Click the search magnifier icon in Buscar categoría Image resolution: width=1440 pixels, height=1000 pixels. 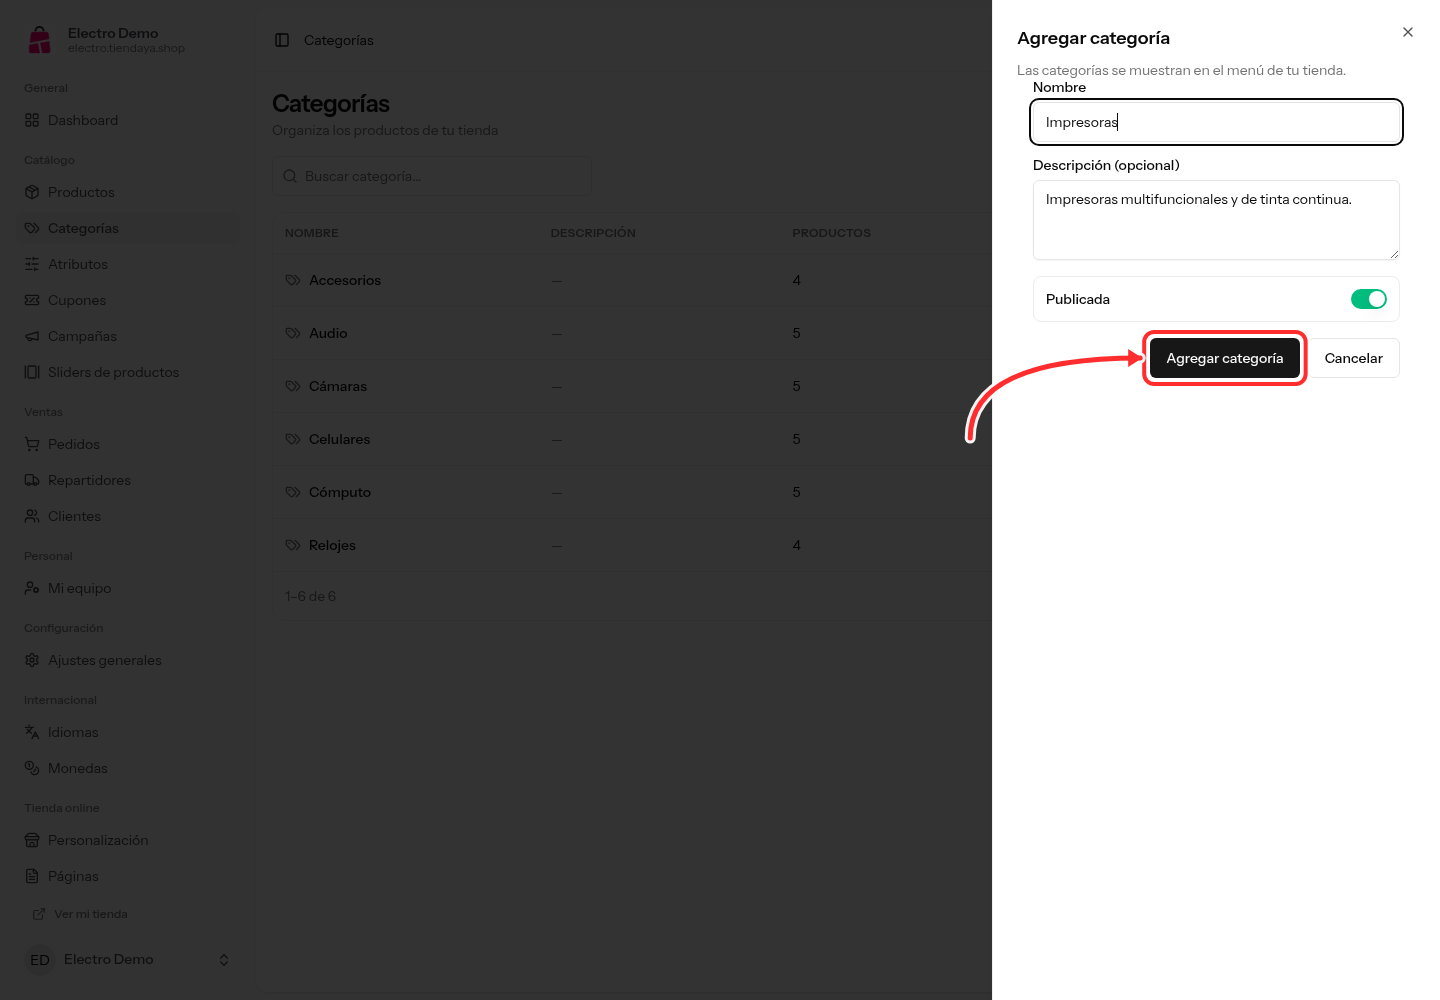[290, 176]
